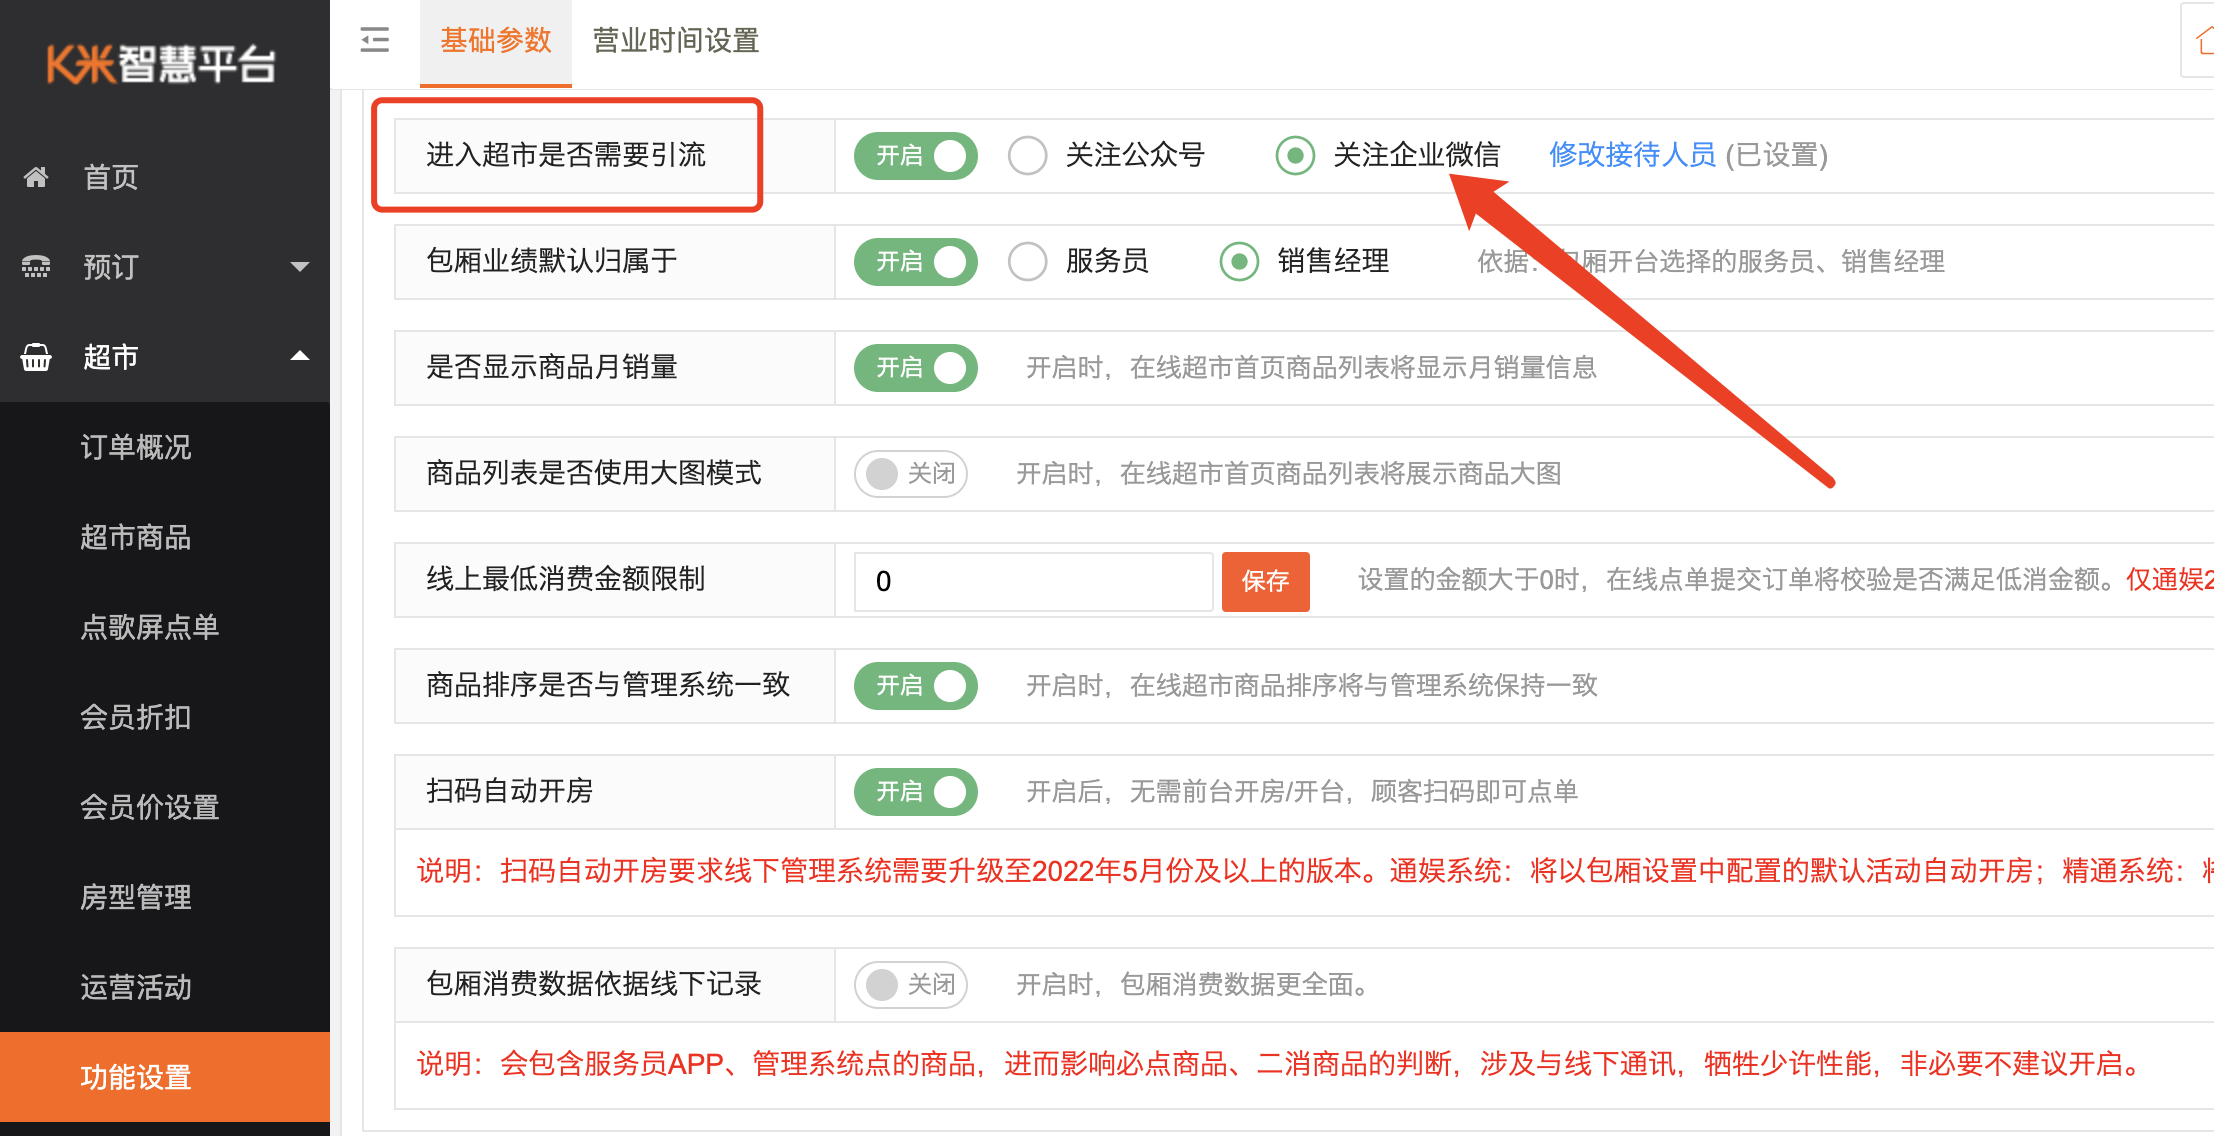Click the 包厢消费数据依据线下记录 label
Screen dimensions: 2214x1136
click(x=594, y=984)
